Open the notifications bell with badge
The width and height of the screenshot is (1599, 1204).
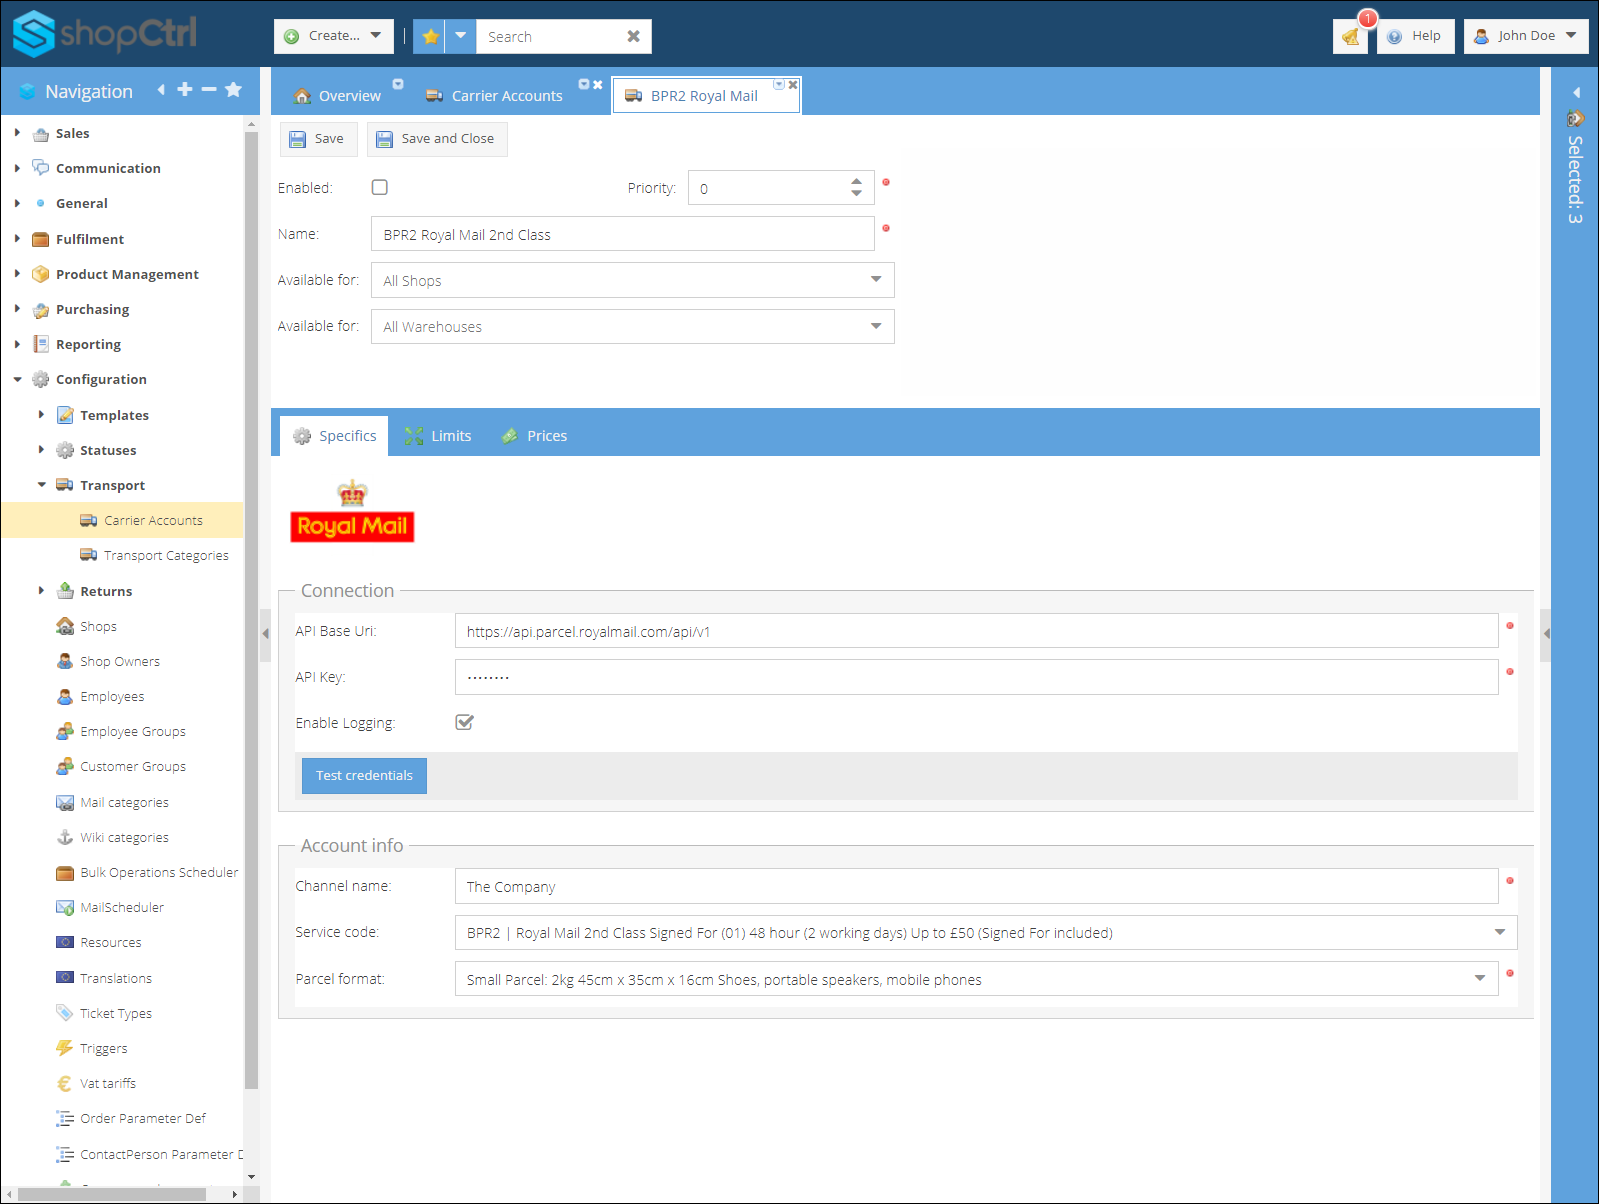1350,36
